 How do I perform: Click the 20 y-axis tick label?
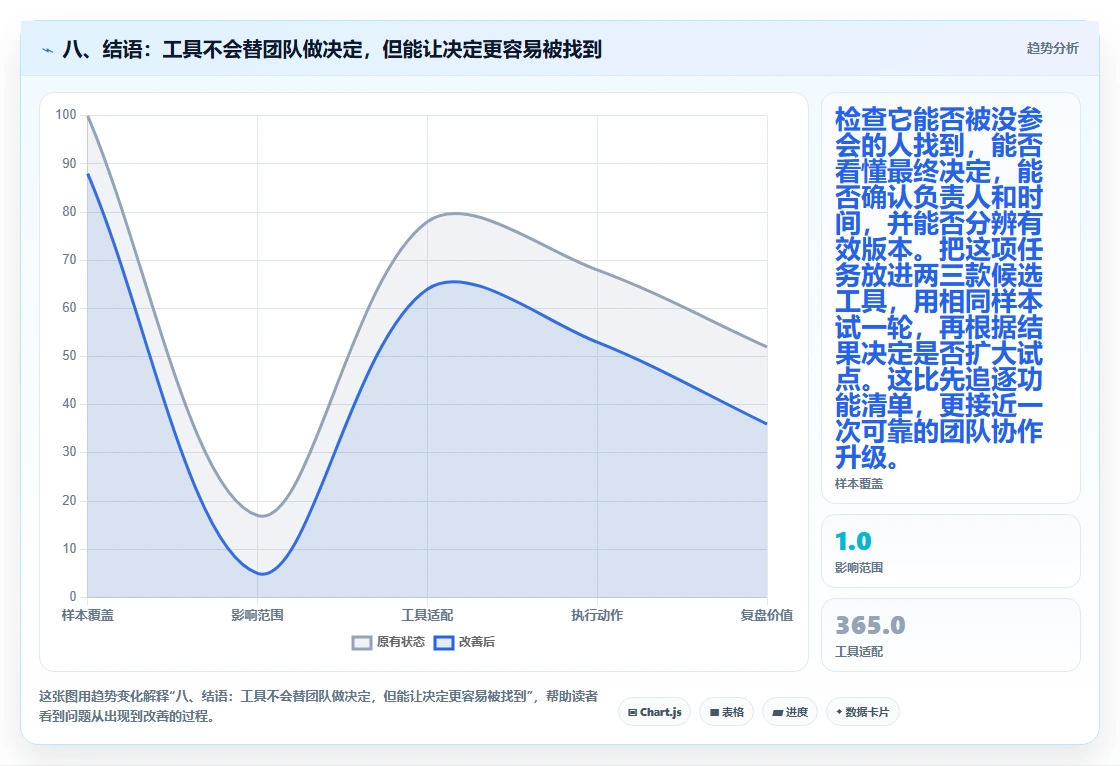click(69, 500)
